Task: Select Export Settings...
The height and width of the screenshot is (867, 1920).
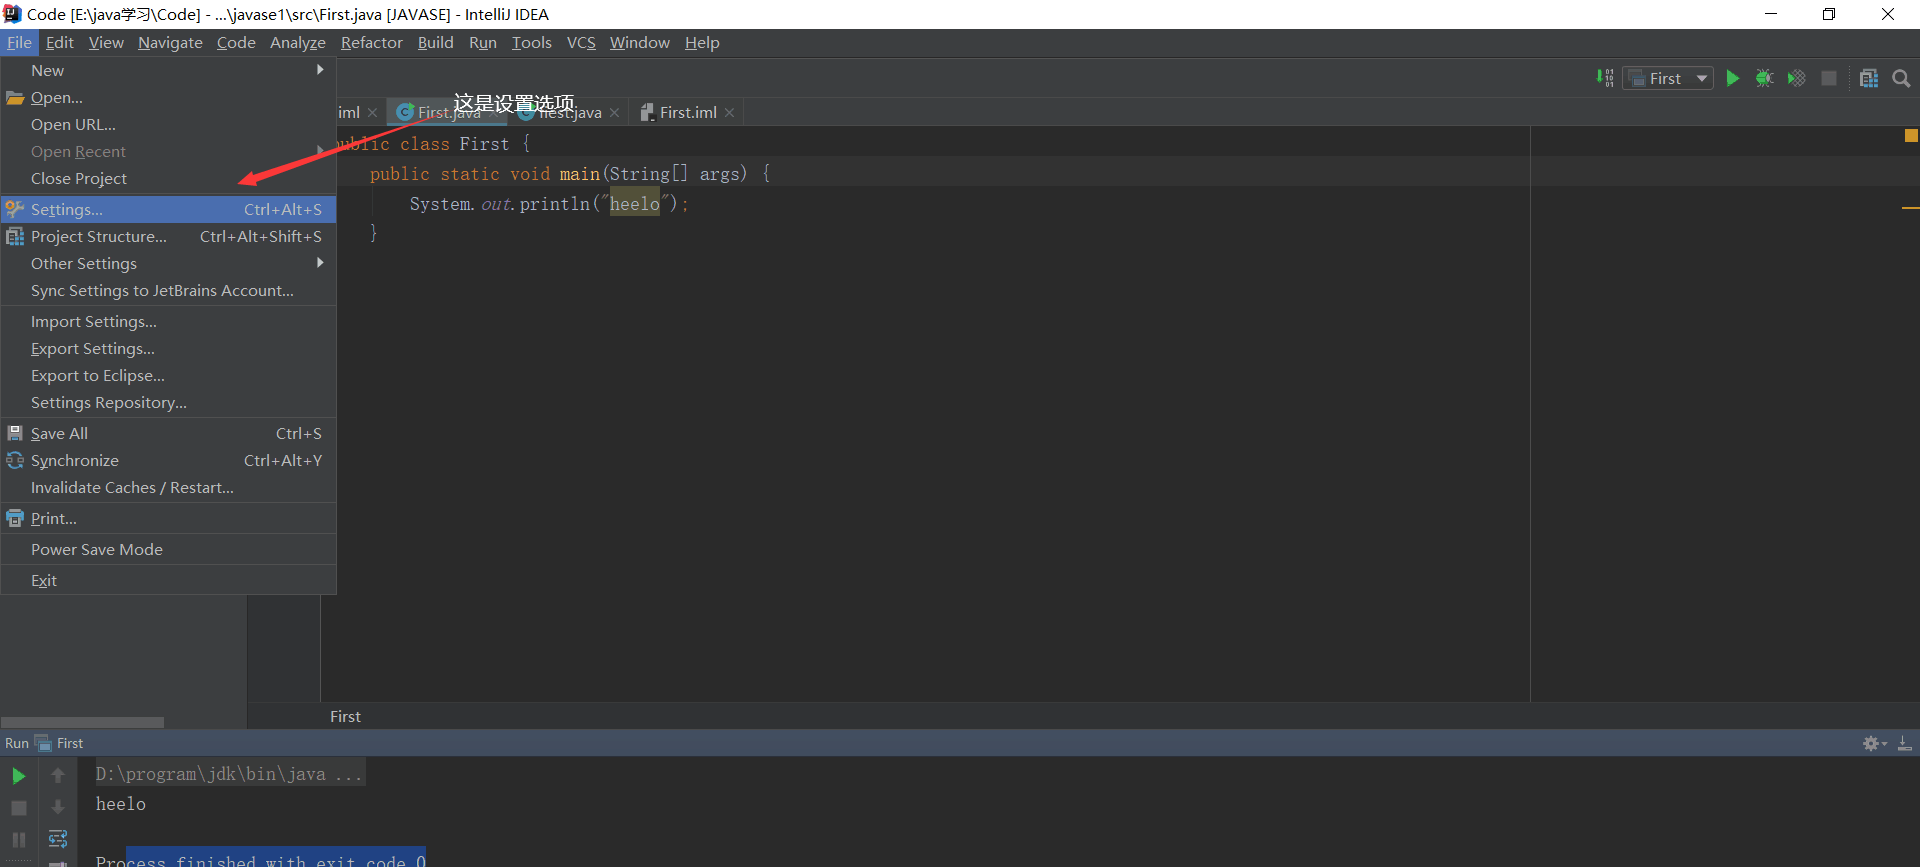Action: pyautogui.click(x=168, y=348)
